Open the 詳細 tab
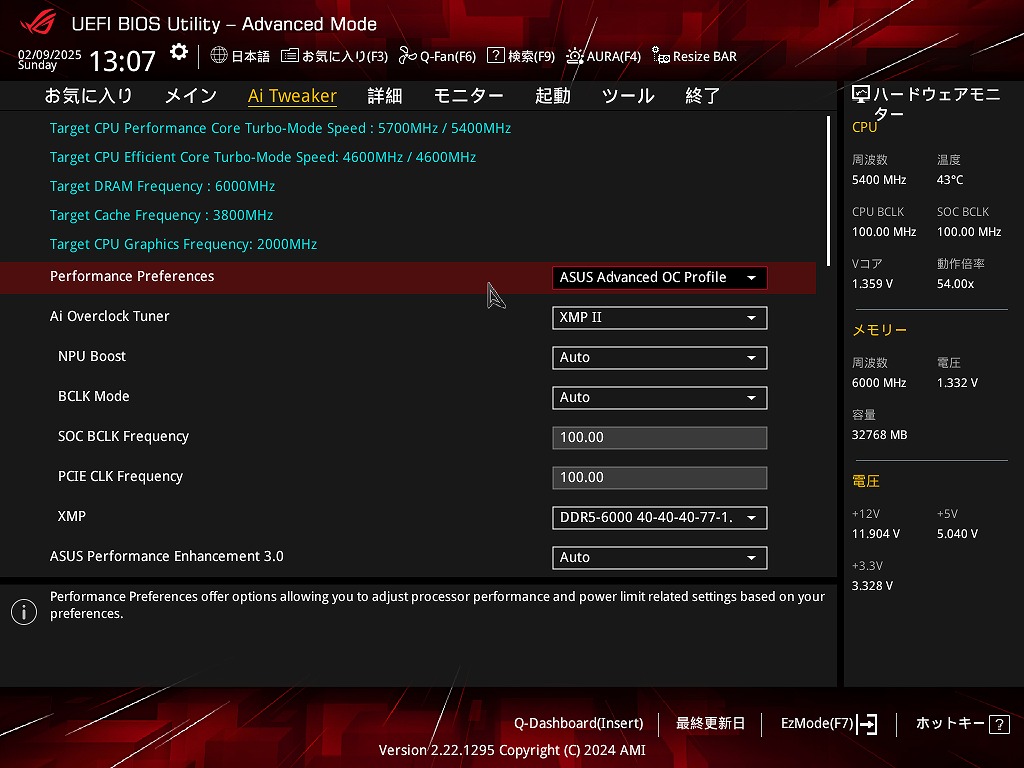Viewport: 1024px width, 768px height. pyautogui.click(x=385, y=96)
